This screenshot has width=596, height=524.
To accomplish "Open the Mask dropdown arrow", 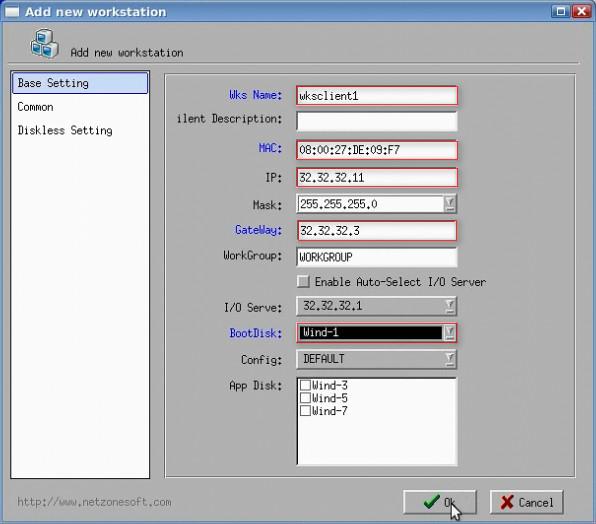I will click(450, 204).
